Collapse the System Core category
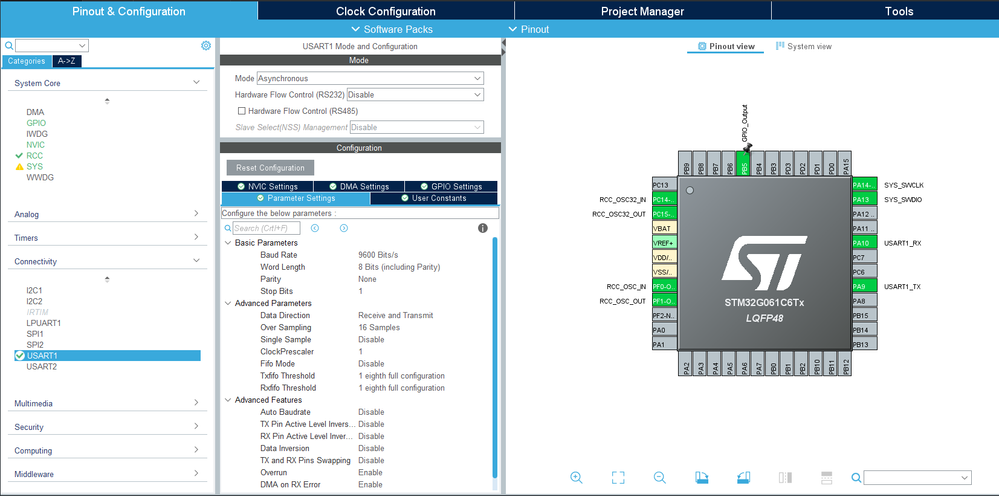999x496 pixels. click(x=196, y=83)
